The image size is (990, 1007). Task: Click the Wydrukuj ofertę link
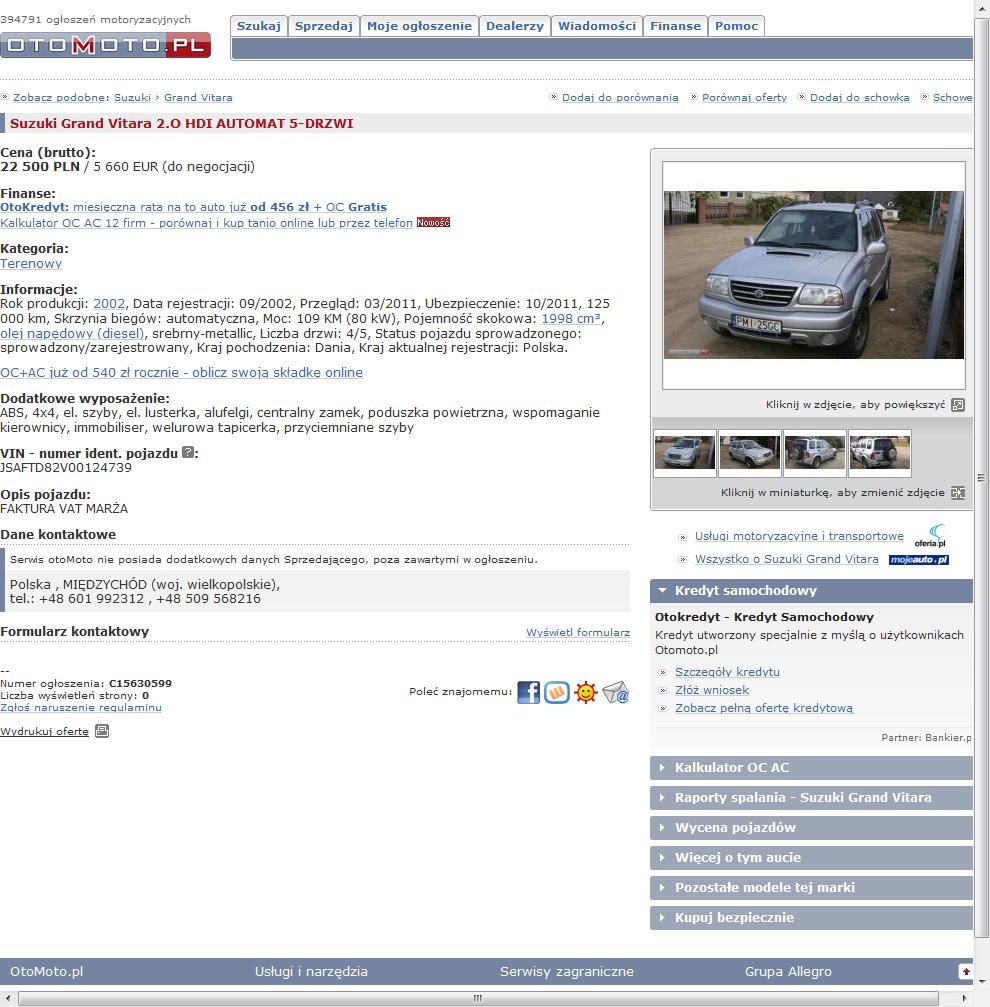point(44,731)
